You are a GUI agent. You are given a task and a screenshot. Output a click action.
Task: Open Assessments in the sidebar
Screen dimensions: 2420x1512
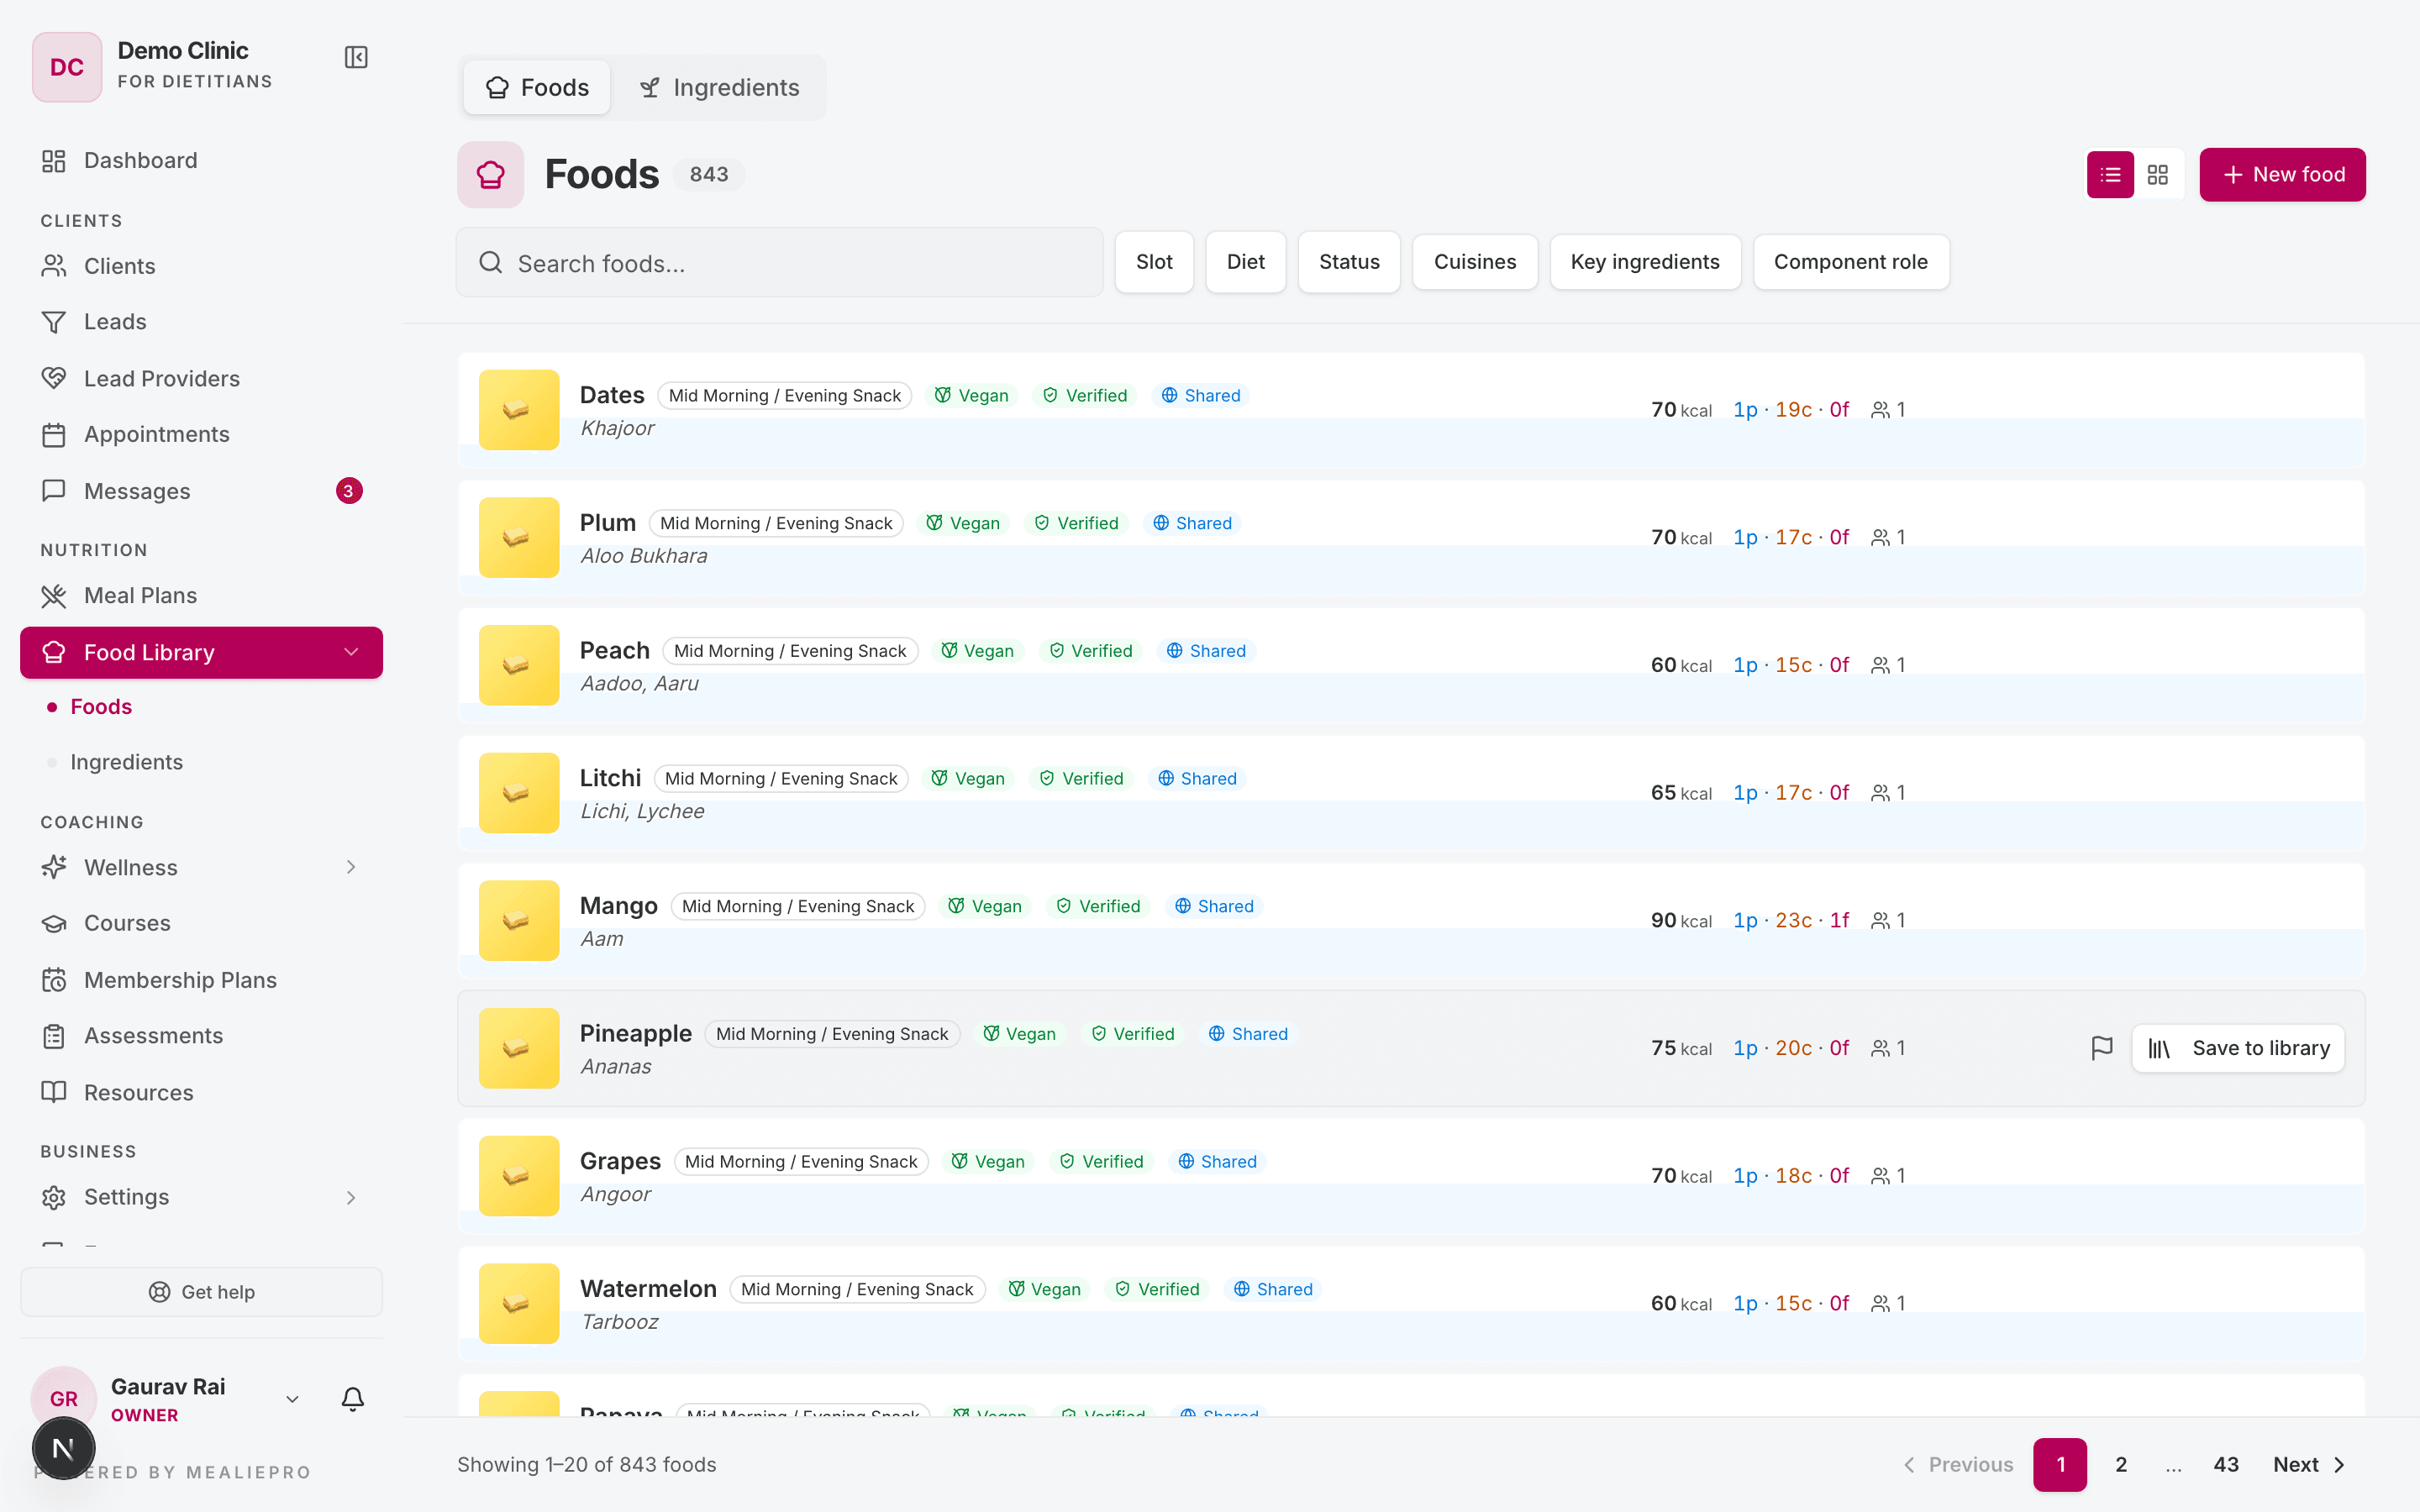pyautogui.click(x=201, y=1036)
